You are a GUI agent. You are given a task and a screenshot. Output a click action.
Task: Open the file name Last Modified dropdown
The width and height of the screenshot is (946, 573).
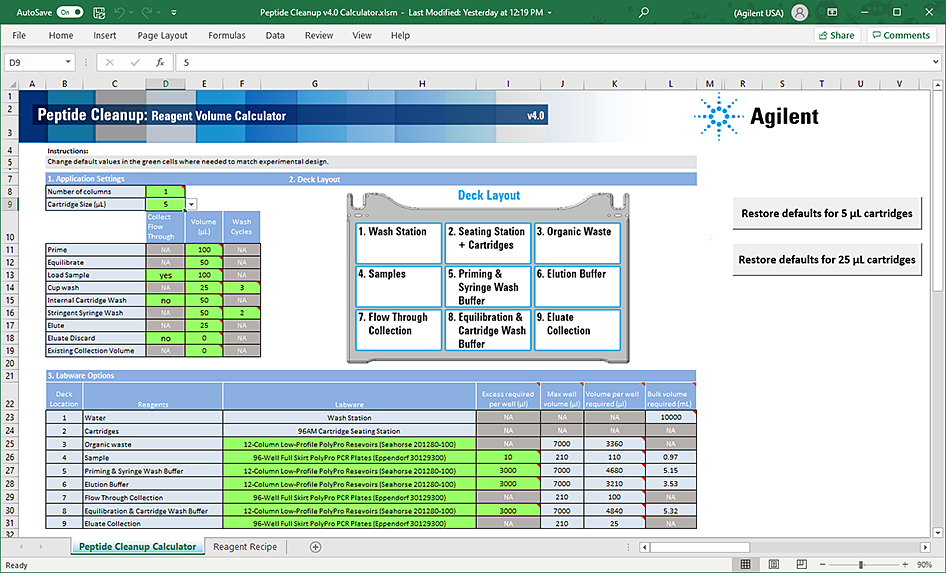550,13
